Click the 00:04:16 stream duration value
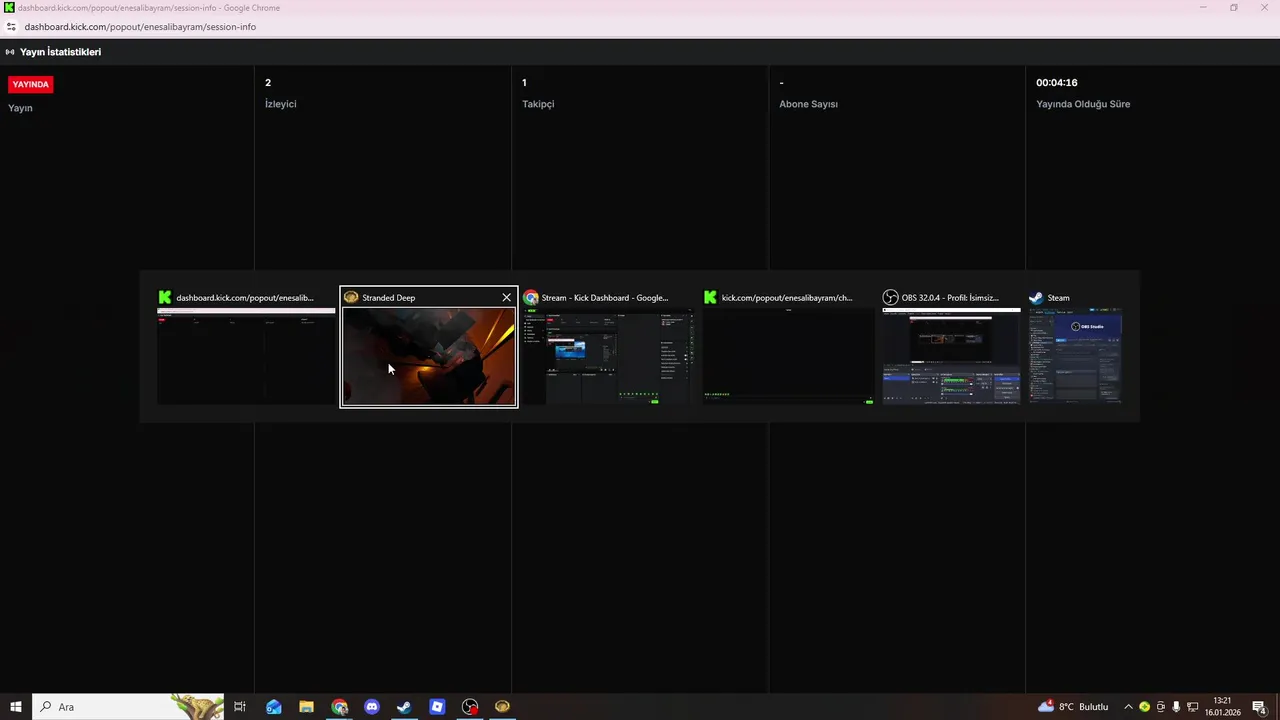Viewport: 1280px width, 720px height. [x=1057, y=83]
